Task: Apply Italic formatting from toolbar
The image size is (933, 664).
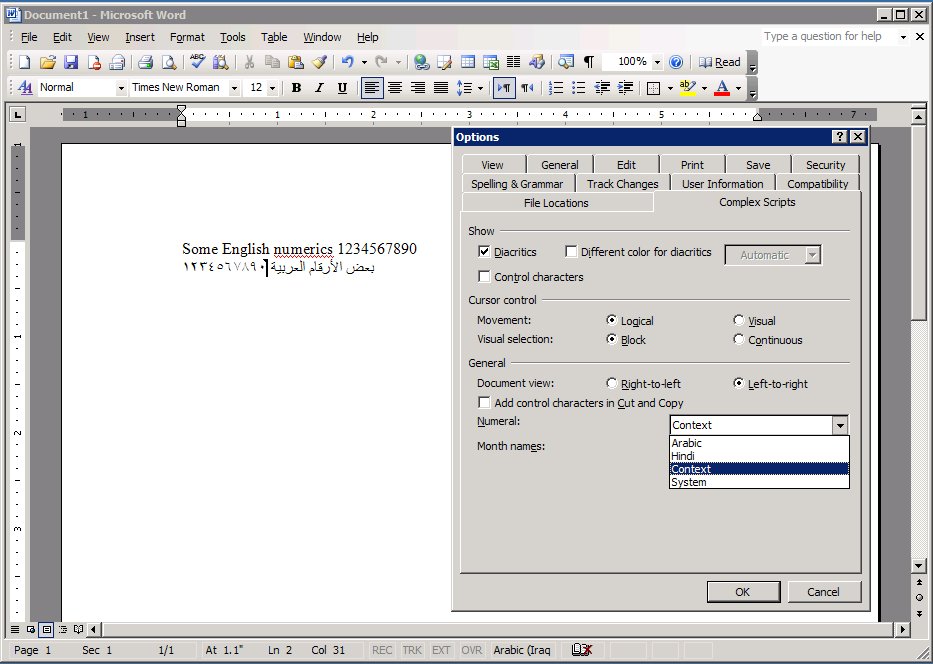Action: point(319,88)
